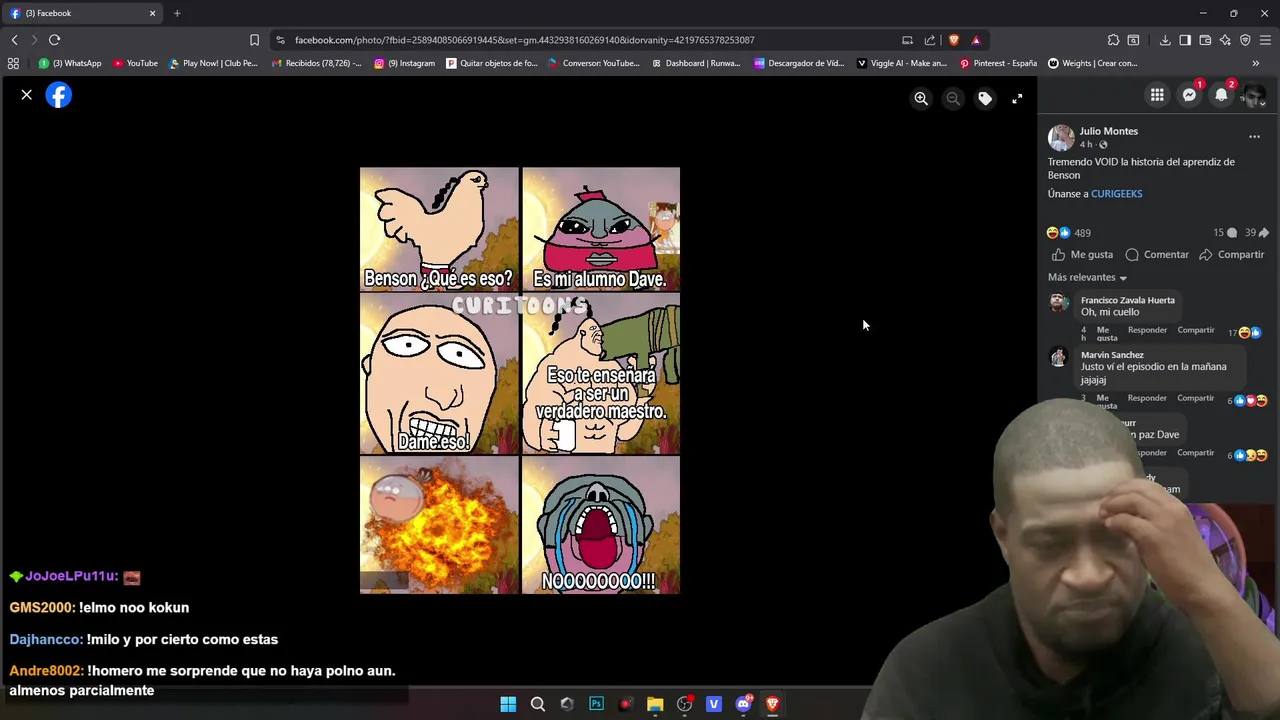This screenshot has height=720, width=1280.
Task: Open taskbar search
Action: click(538, 704)
